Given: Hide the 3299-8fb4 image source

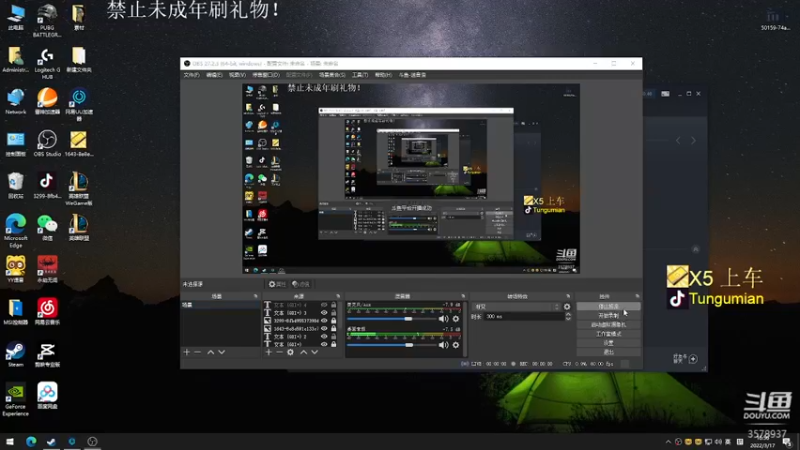Looking at the screenshot, I should 324,320.
